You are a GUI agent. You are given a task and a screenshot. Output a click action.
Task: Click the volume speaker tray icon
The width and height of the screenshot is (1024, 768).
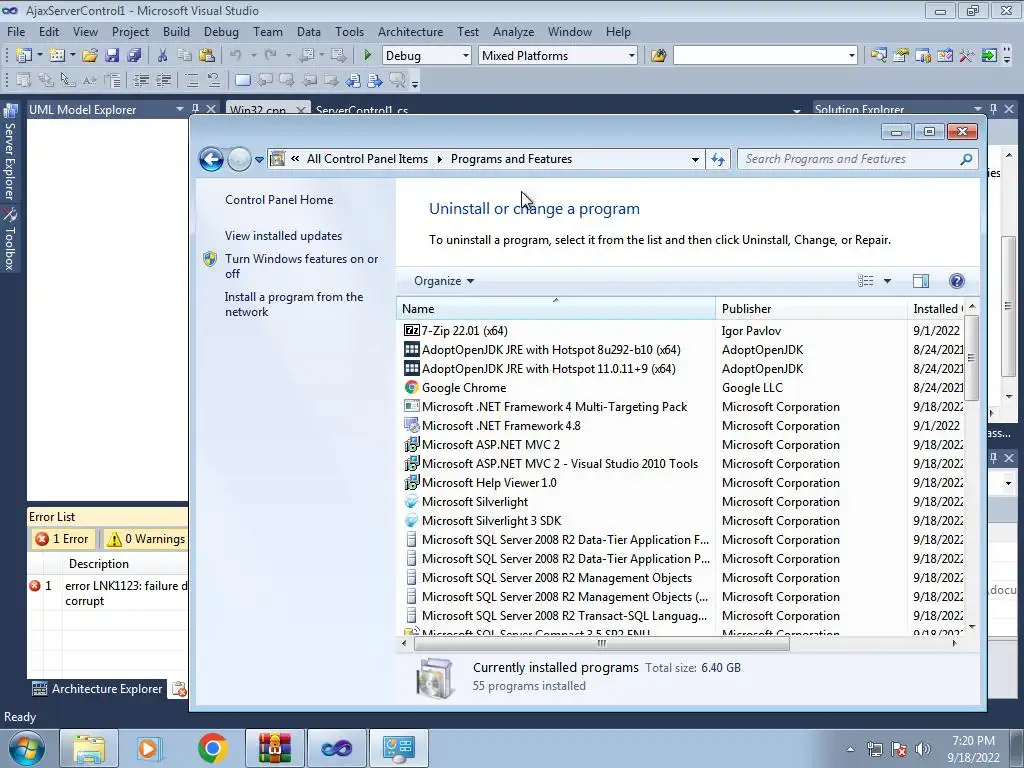[923, 749]
